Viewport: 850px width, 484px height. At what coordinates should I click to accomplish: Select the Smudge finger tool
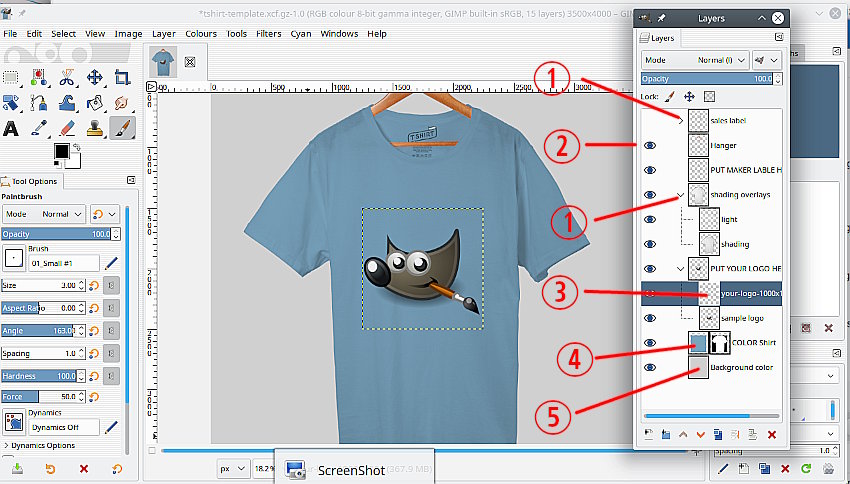[123, 103]
